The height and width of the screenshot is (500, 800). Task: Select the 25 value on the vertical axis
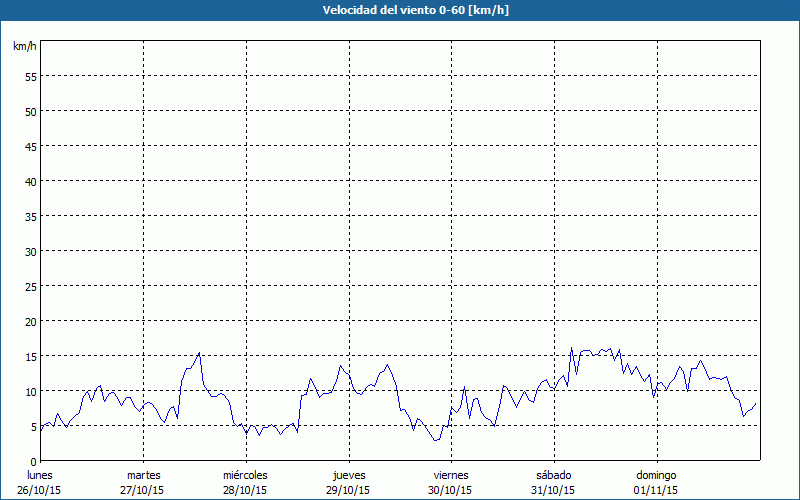(30, 286)
